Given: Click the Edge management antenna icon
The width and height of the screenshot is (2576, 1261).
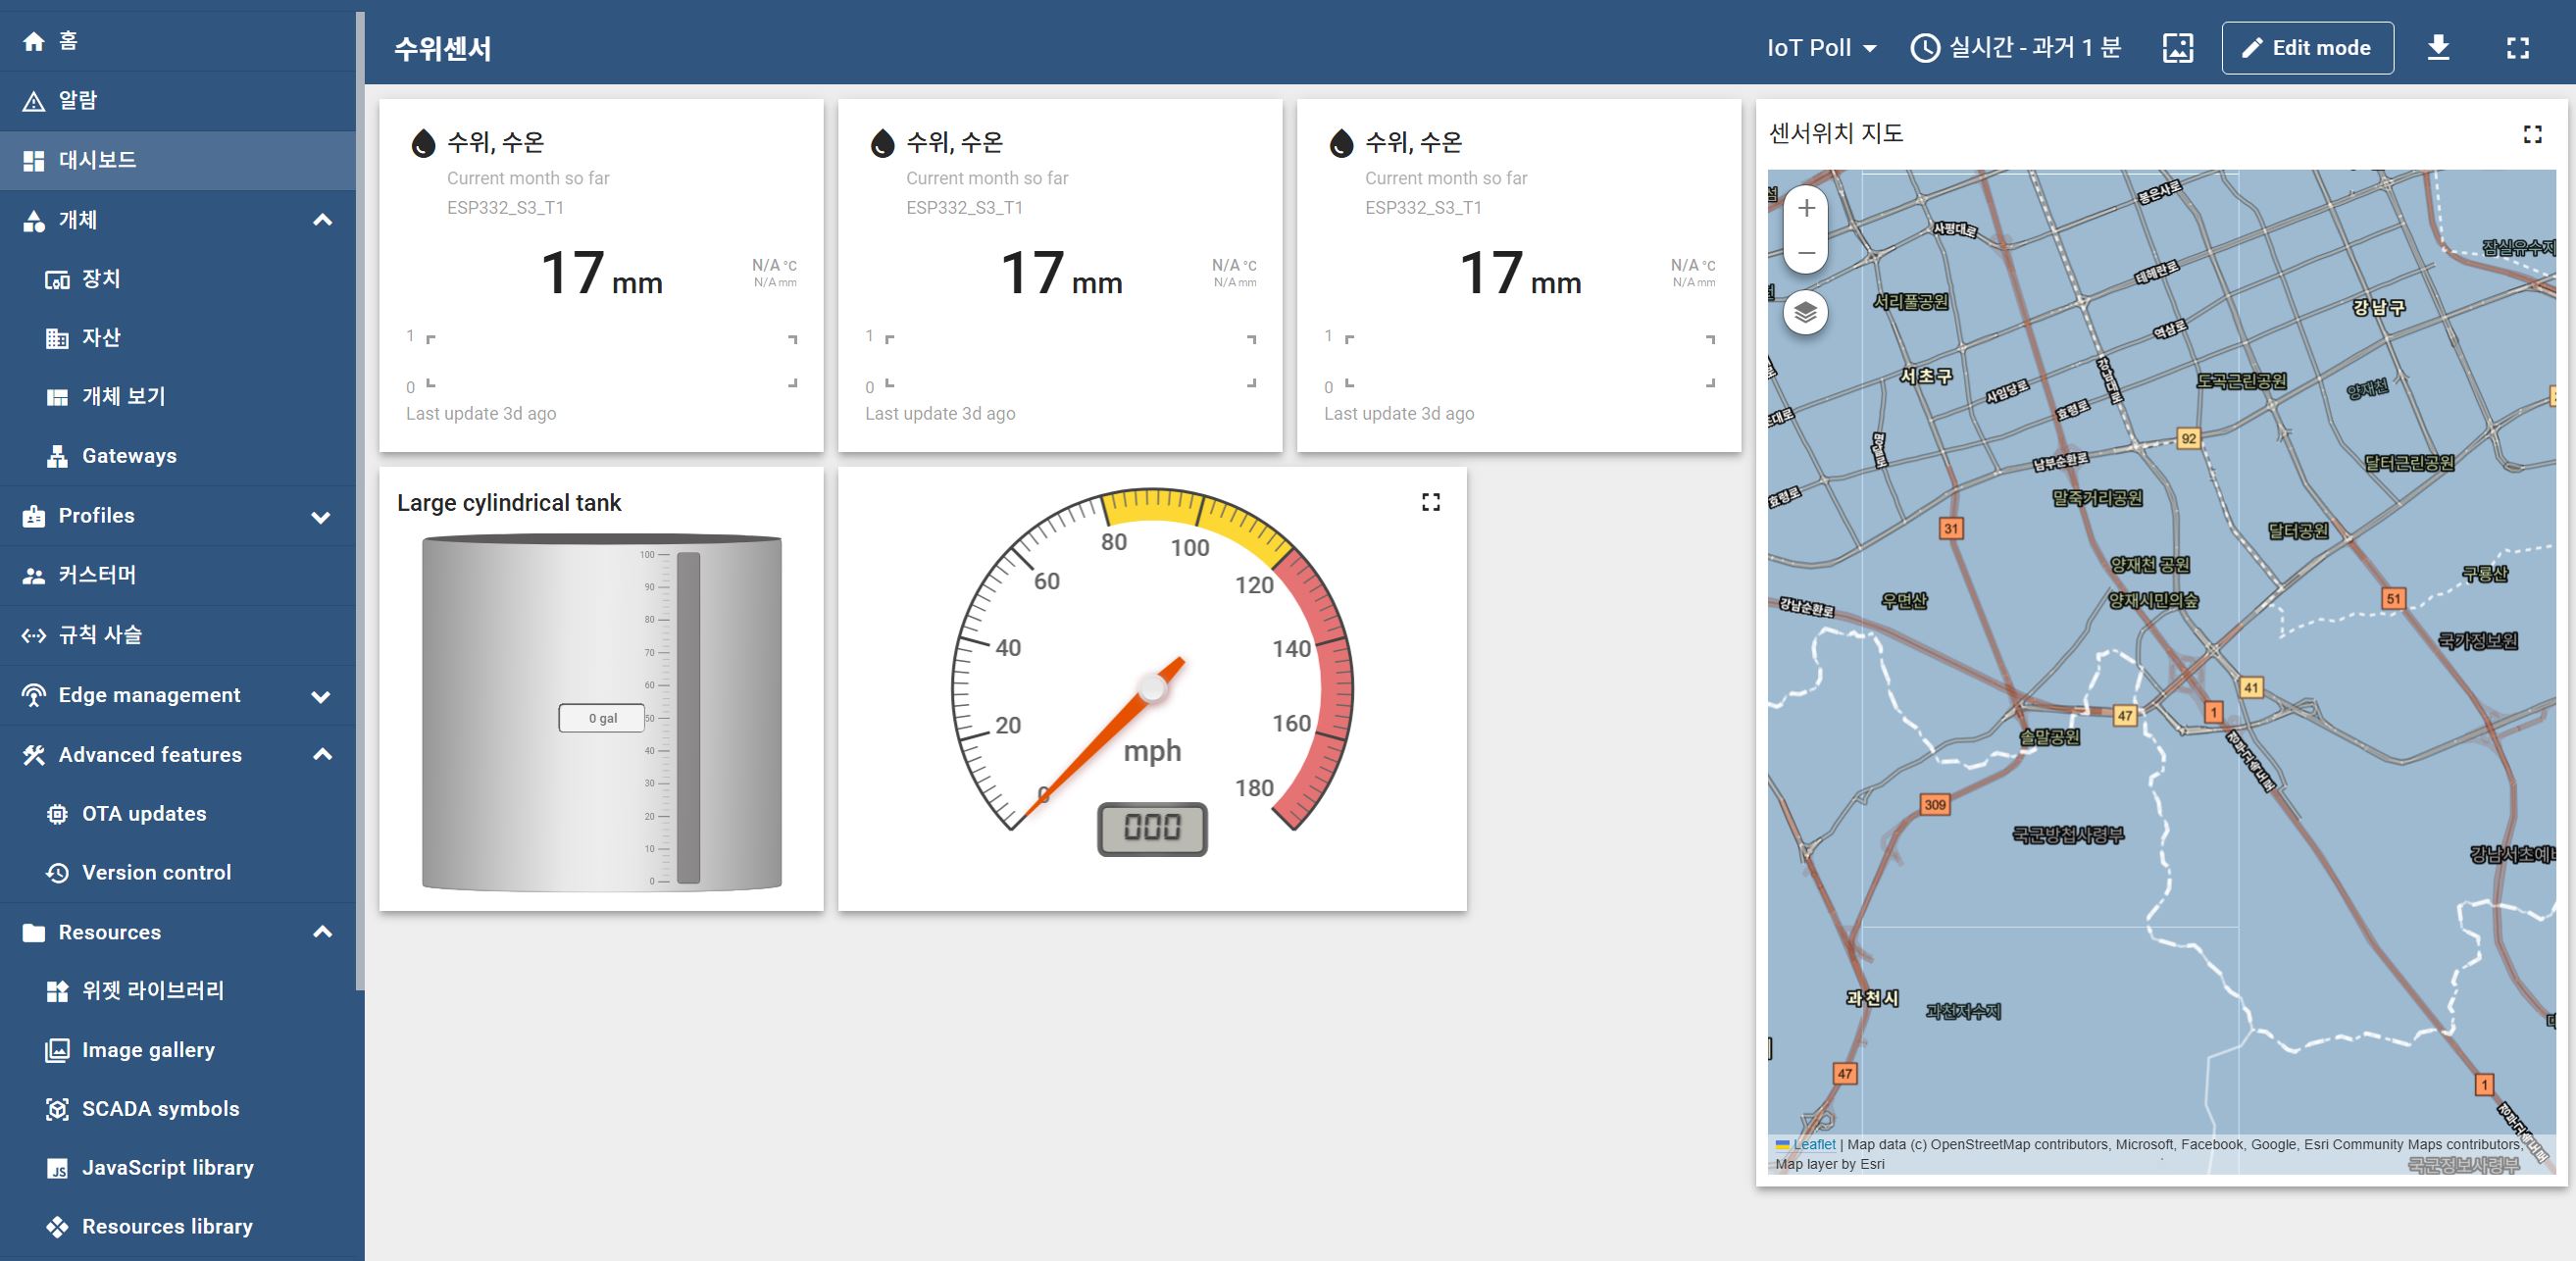Looking at the screenshot, I should point(34,695).
